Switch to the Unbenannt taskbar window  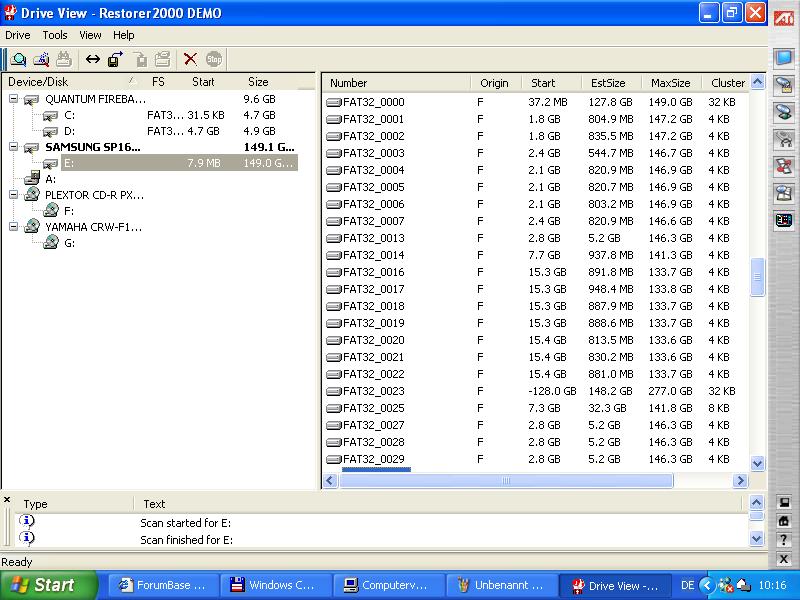point(501,585)
